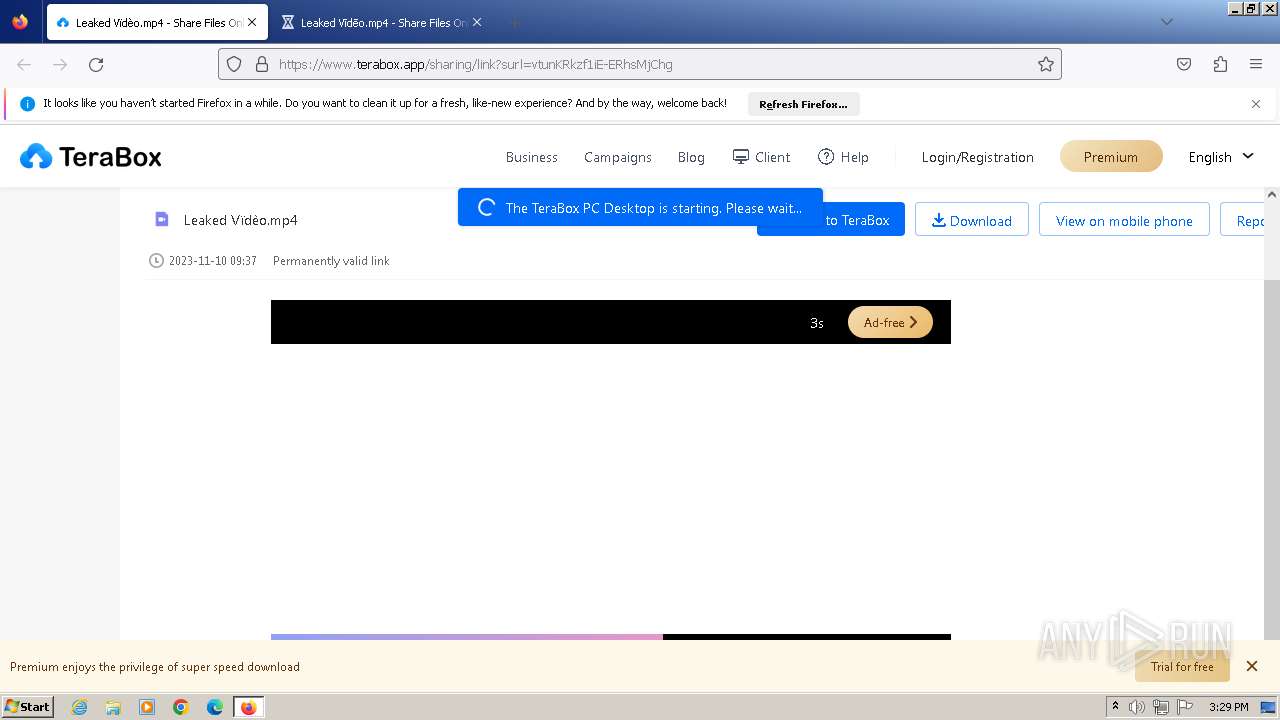This screenshot has width=1280, height=720.
Task: Click the tracking protection shield icon
Action: tap(234, 64)
